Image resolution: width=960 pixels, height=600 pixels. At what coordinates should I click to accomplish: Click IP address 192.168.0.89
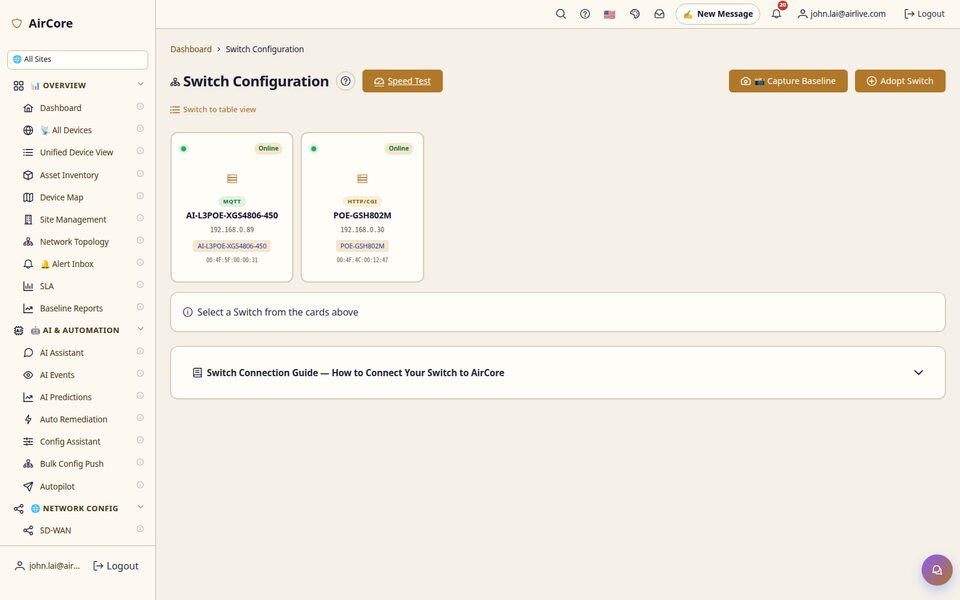point(232,230)
